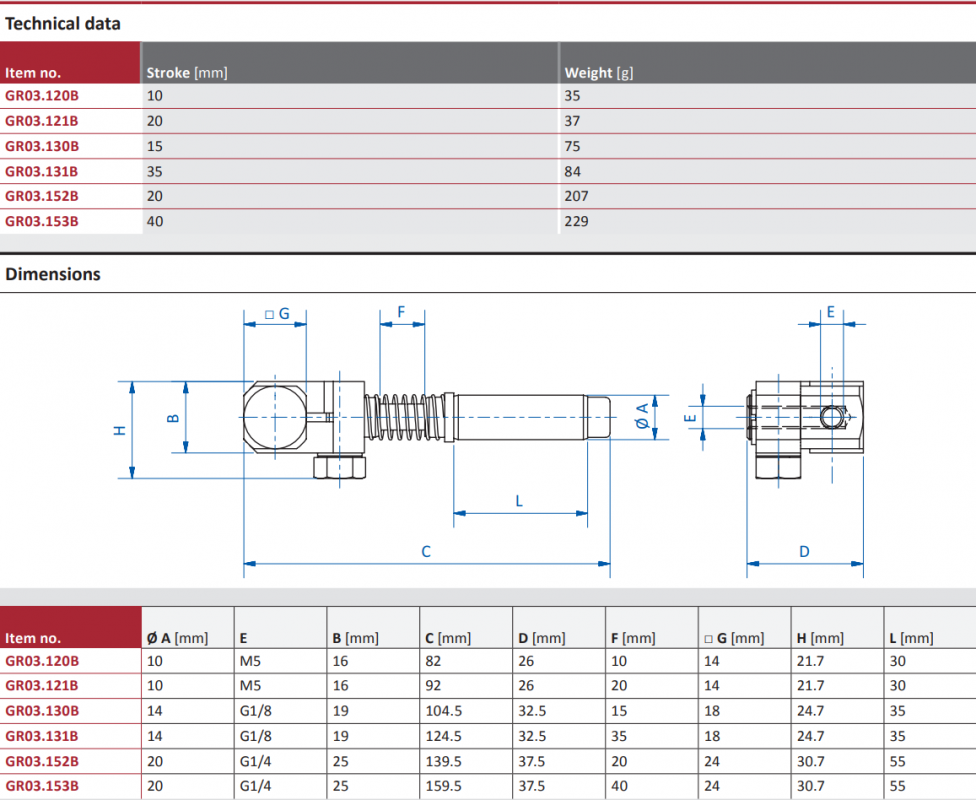Viewport: 976px width, 800px height.
Task: Select GR03.120B in the Technical data table
Action: pyautogui.click(x=42, y=96)
